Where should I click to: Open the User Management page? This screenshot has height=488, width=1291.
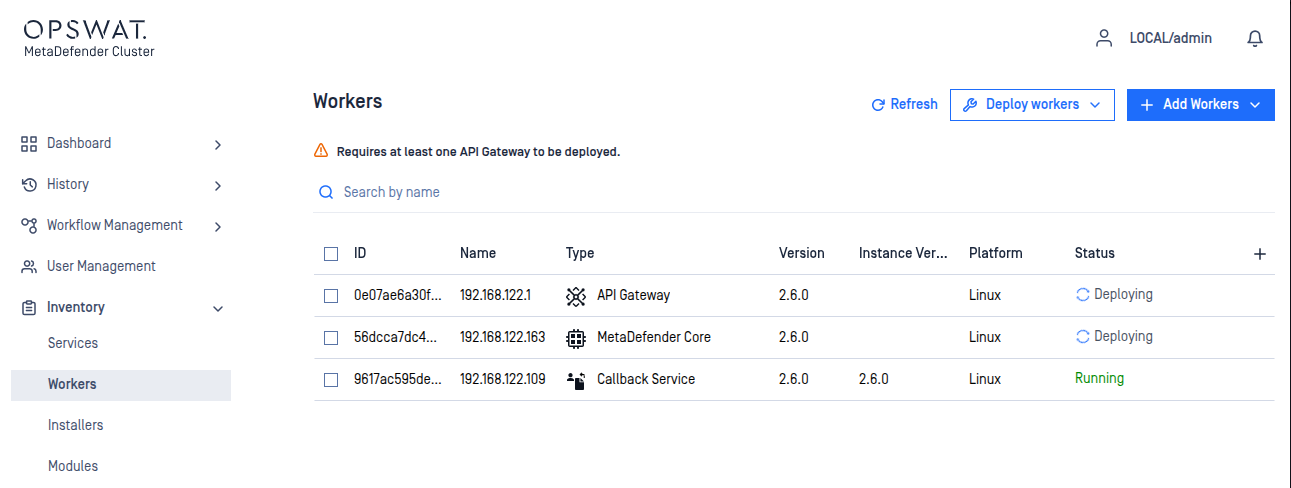coord(101,266)
